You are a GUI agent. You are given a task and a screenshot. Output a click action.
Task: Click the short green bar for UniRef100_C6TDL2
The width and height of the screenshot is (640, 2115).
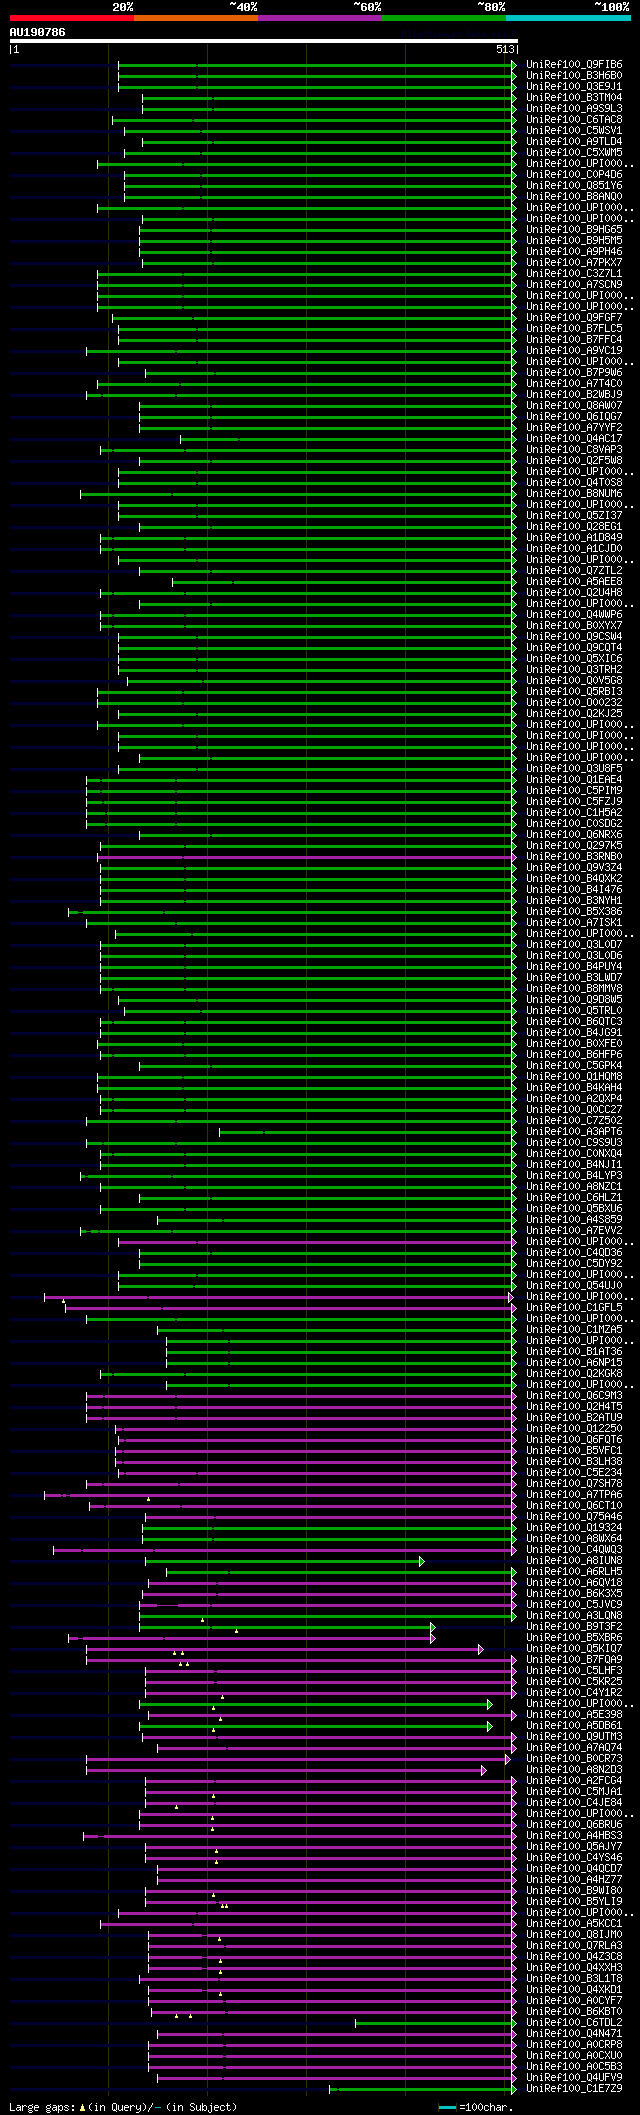[x=436, y=2022]
